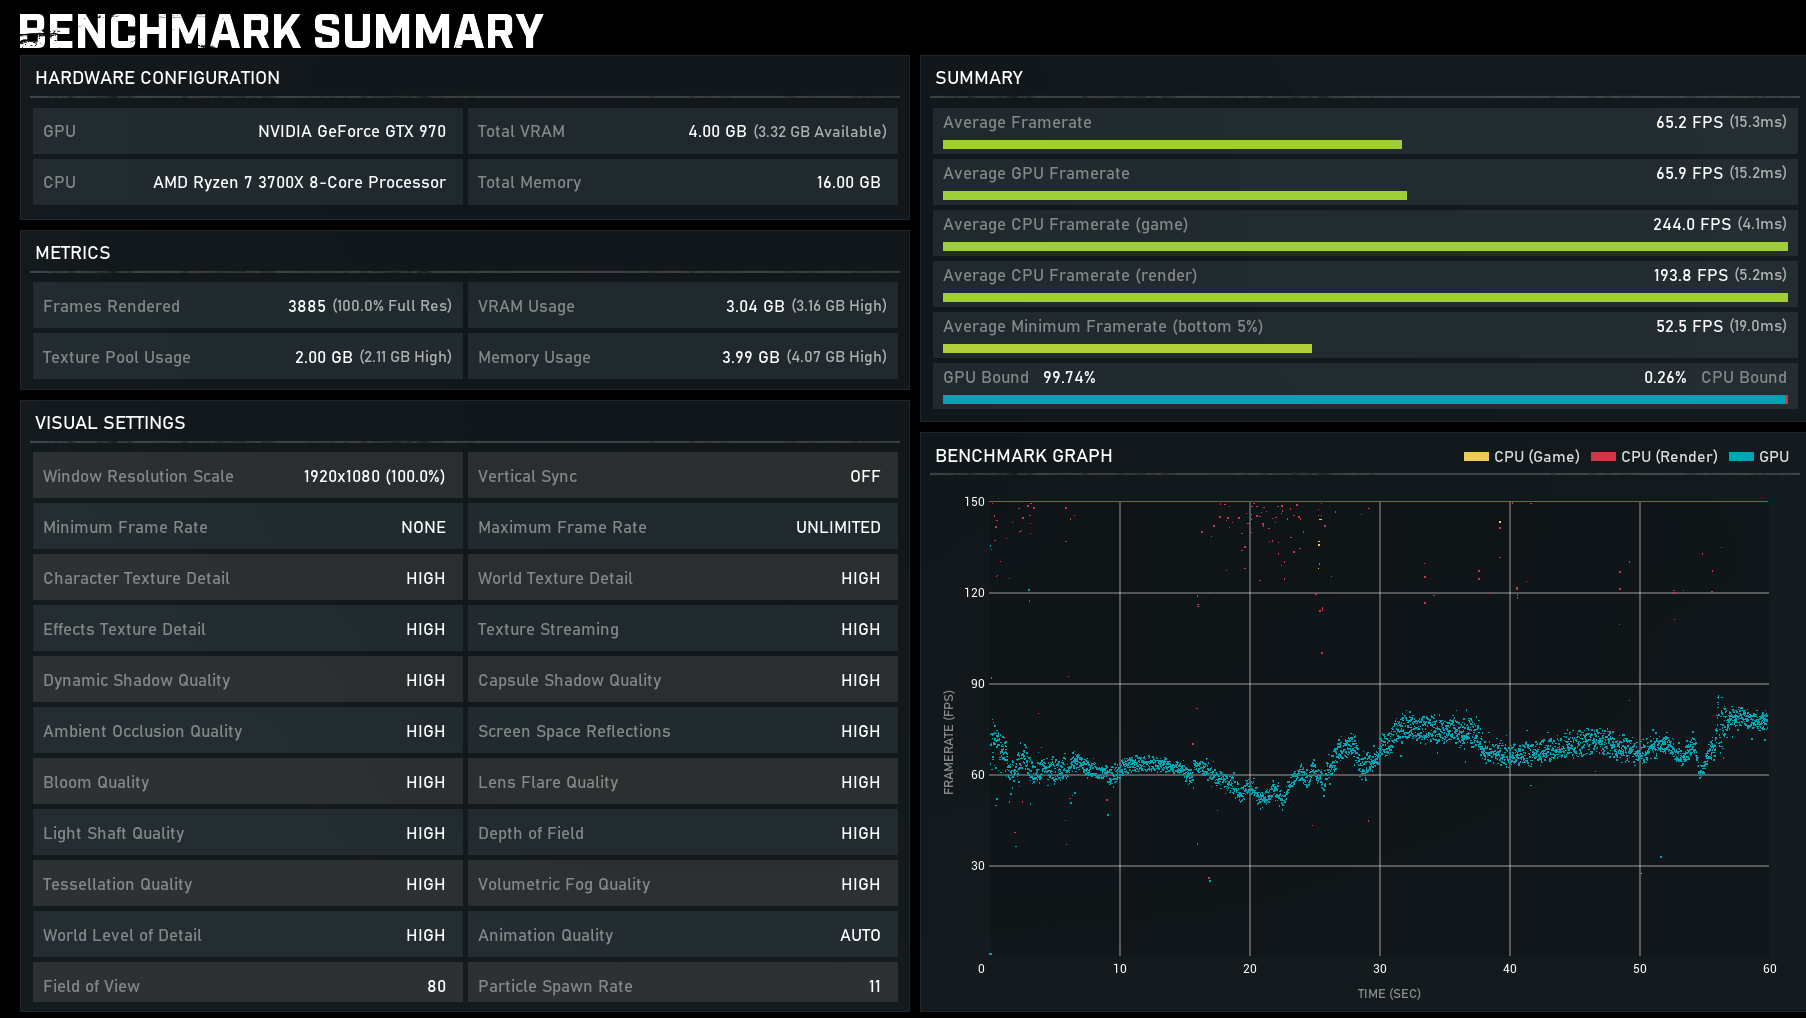Click the Visual Settings section header
Screen dimensions: 1806x1018
110,423
